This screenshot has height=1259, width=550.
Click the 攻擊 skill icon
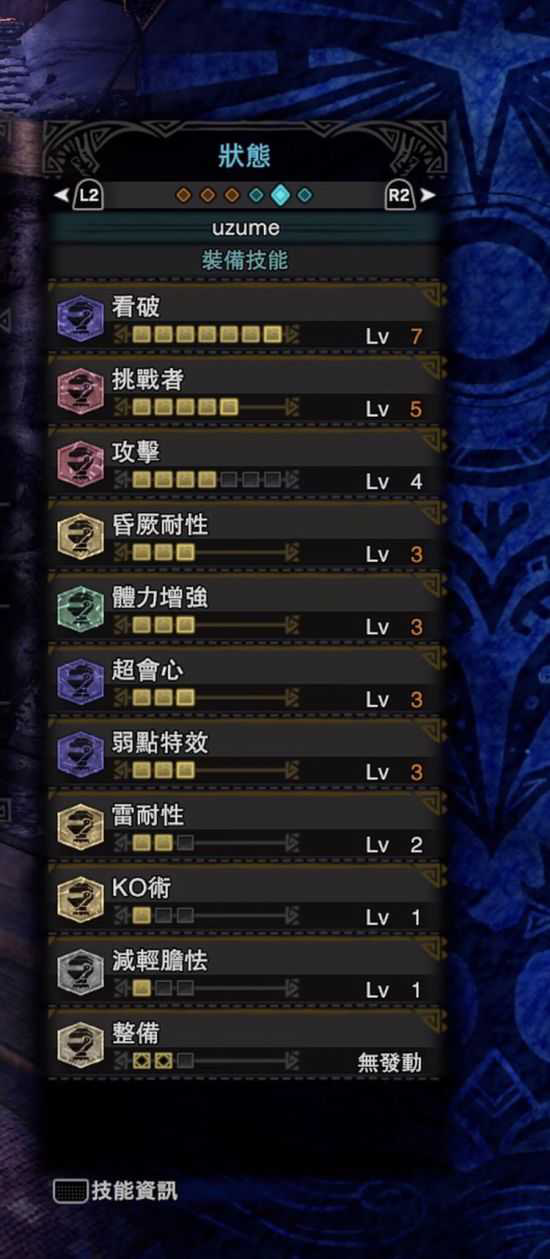point(81,466)
